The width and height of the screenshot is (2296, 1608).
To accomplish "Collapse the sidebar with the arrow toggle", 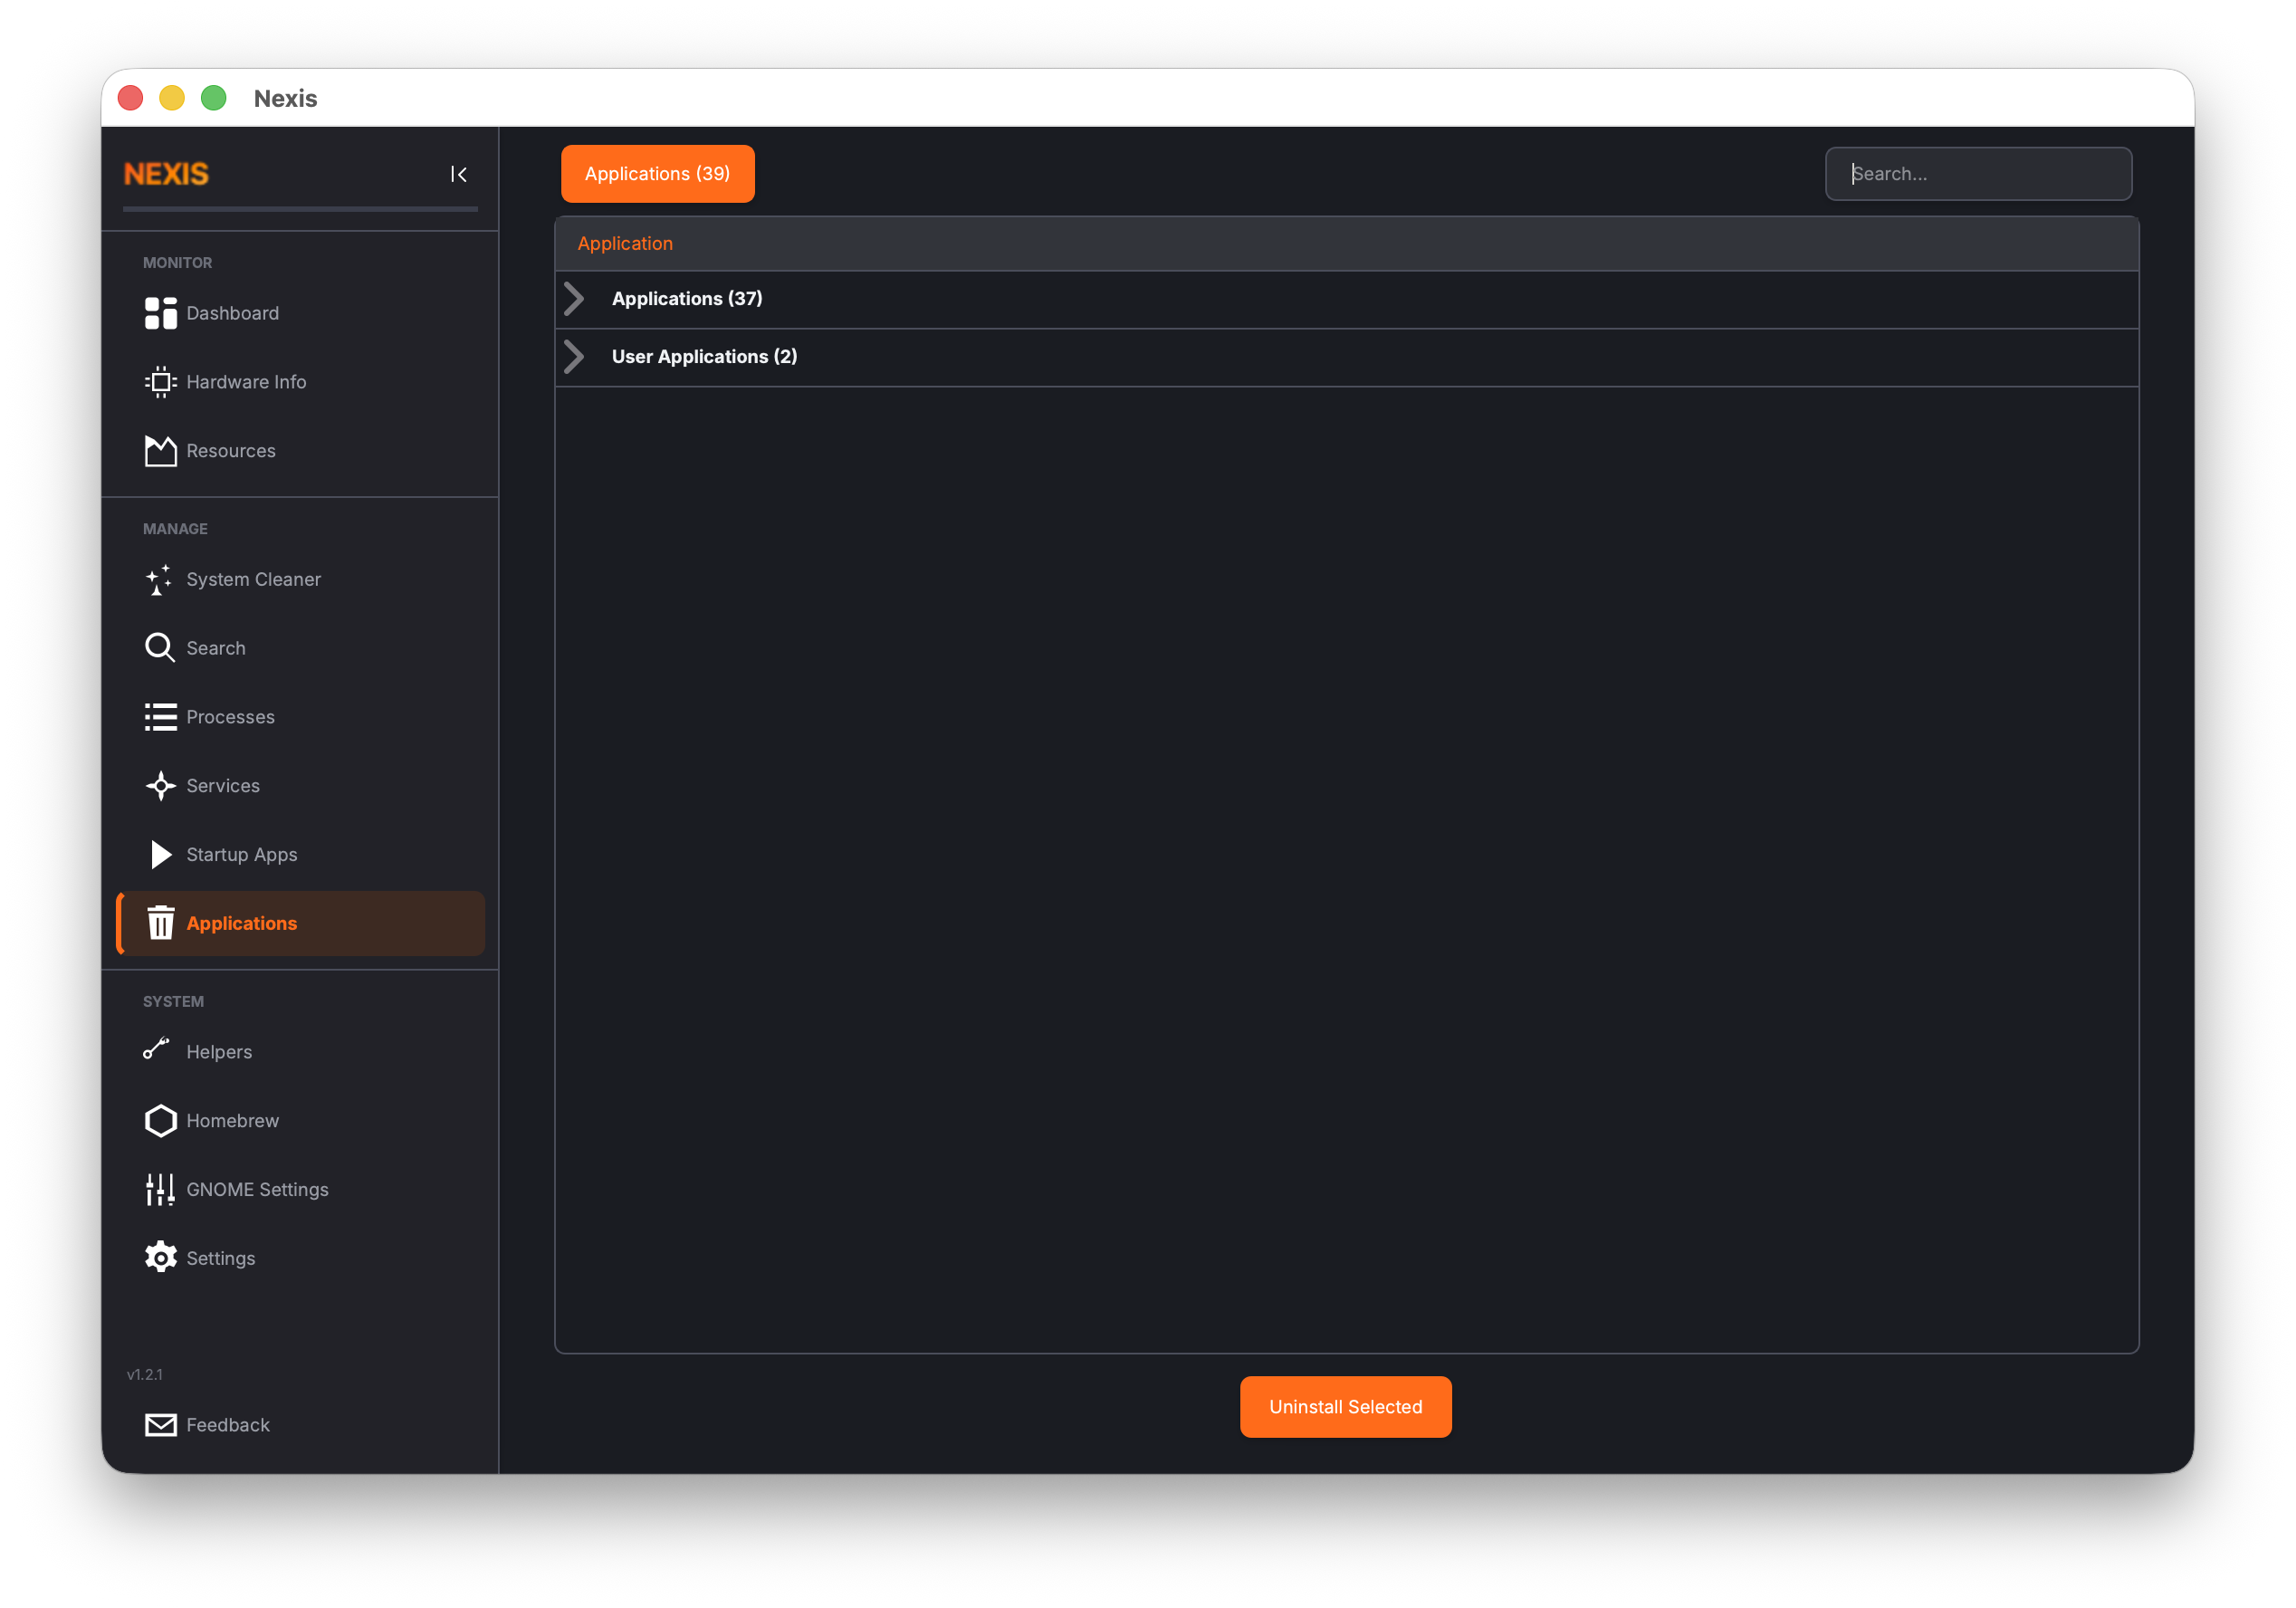I will pos(459,173).
